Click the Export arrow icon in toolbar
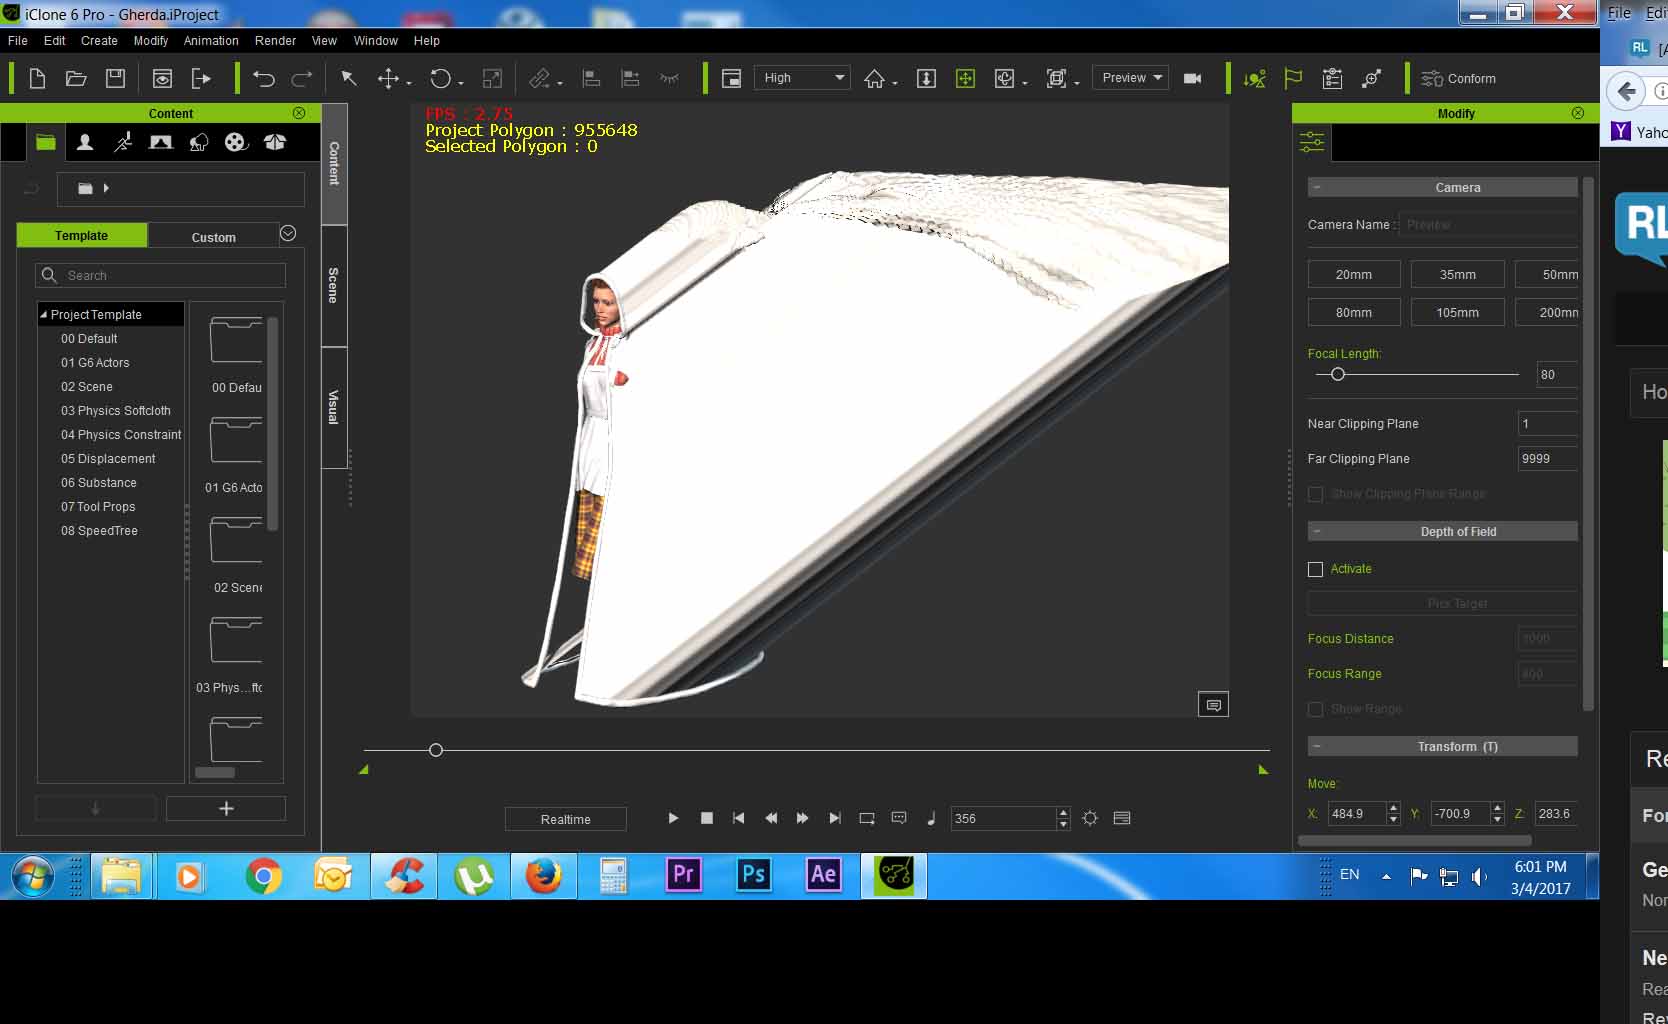The image size is (1668, 1024). [x=201, y=78]
